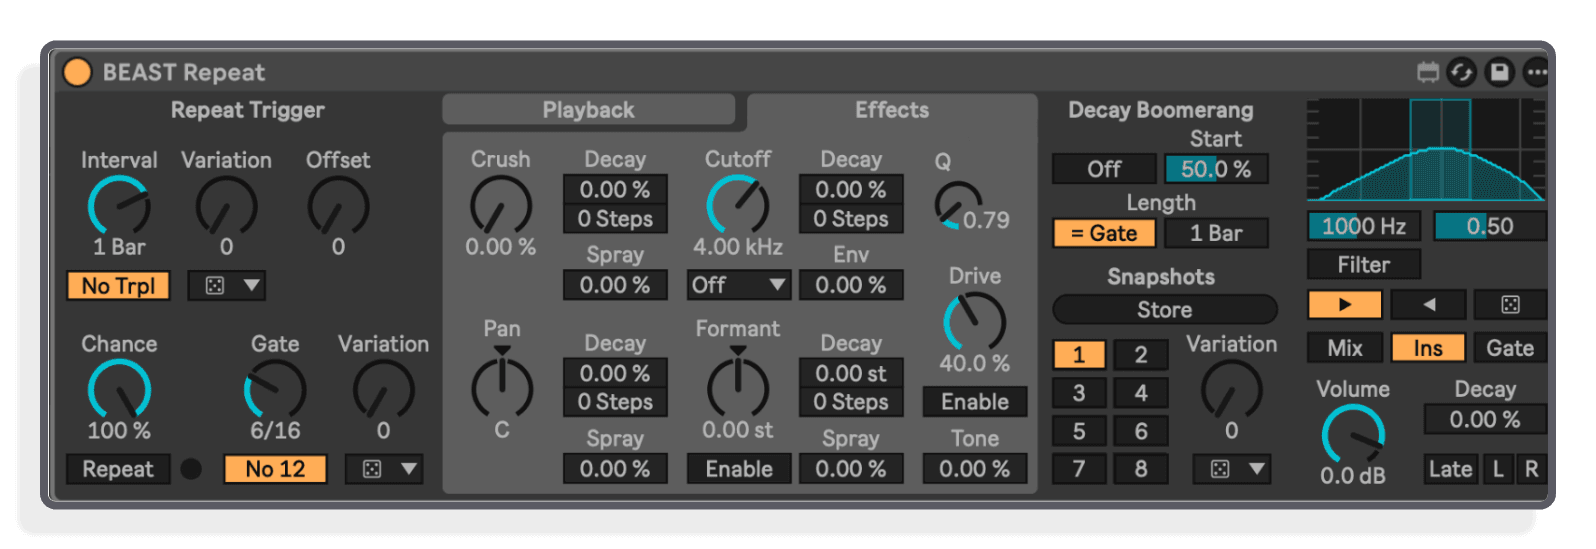This screenshot has height=549, width=1596.
Task: Click the 1000 Hz filter frequency field
Action: coord(1364,226)
